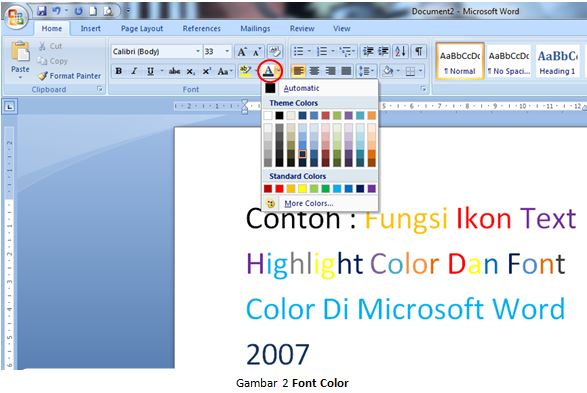
Task: Click the Paste clipboard icon
Action: (x=20, y=52)
